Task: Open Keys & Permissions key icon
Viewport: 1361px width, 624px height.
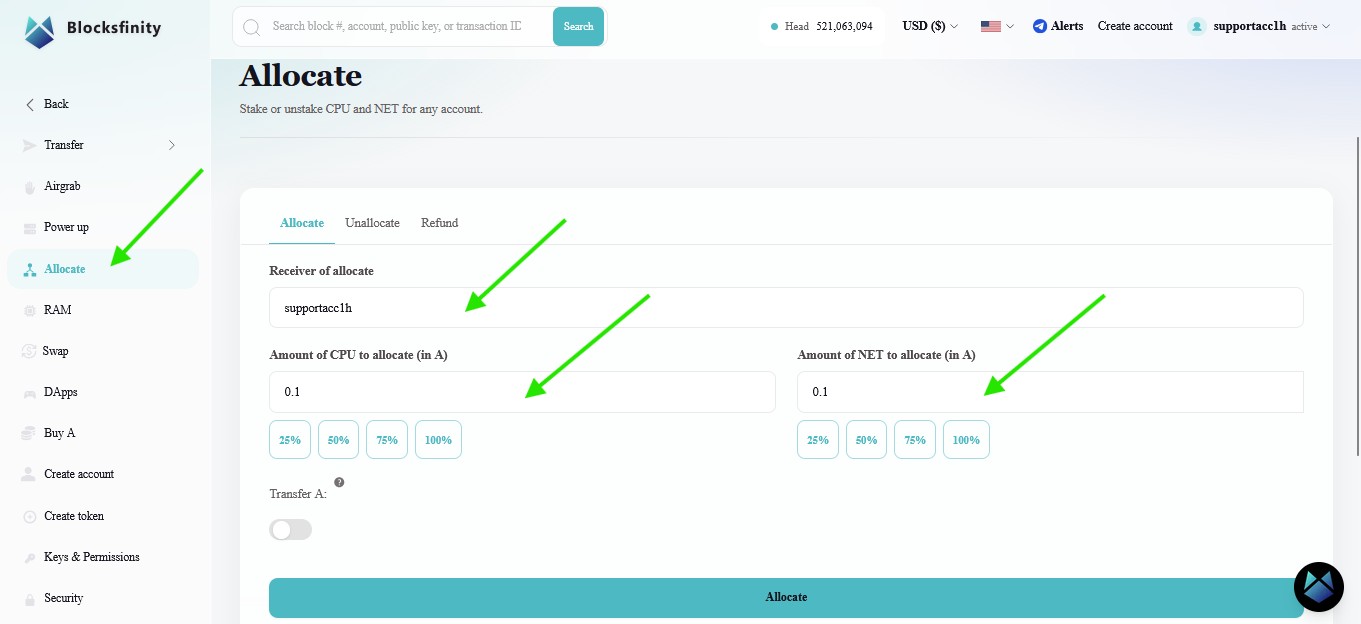Action: 29,557
